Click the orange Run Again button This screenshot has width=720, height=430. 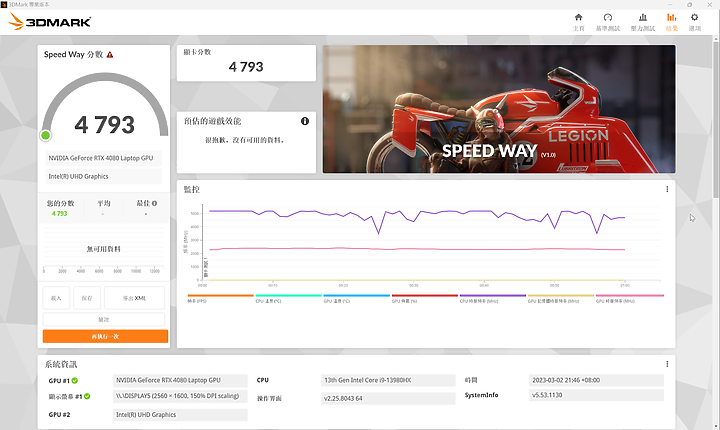[105, 336]
